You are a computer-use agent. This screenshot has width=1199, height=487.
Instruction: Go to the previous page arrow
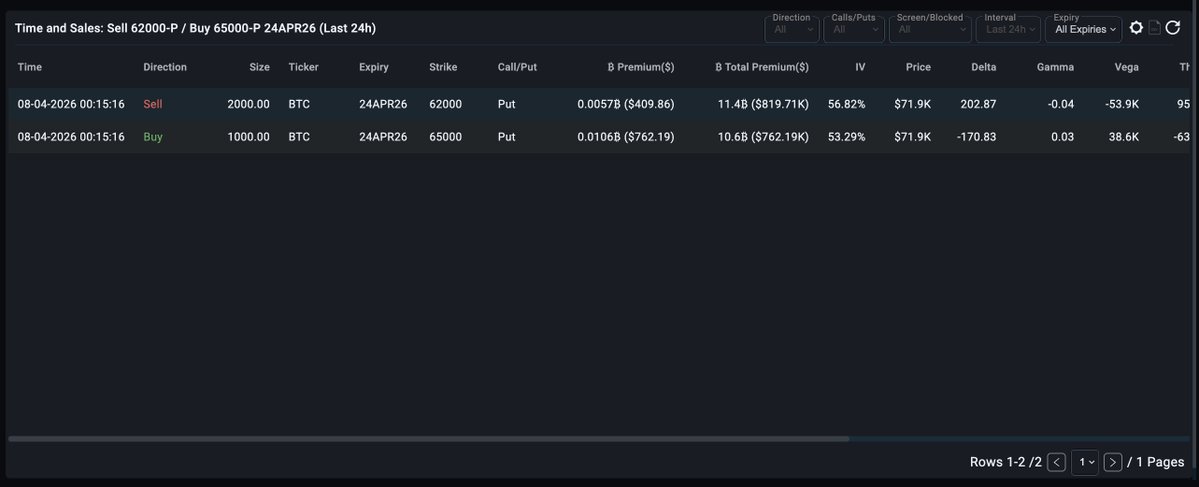(x=1056, y=462)
